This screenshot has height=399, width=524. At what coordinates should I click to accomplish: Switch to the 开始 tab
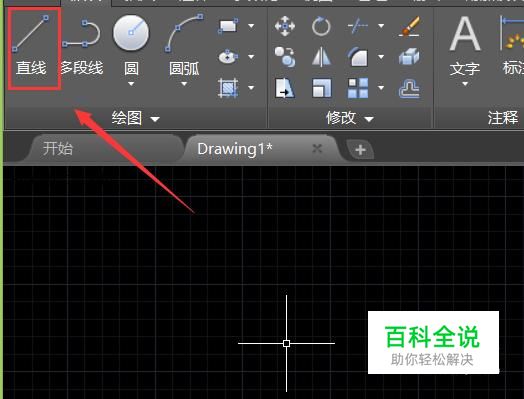[x=58, y=148]
